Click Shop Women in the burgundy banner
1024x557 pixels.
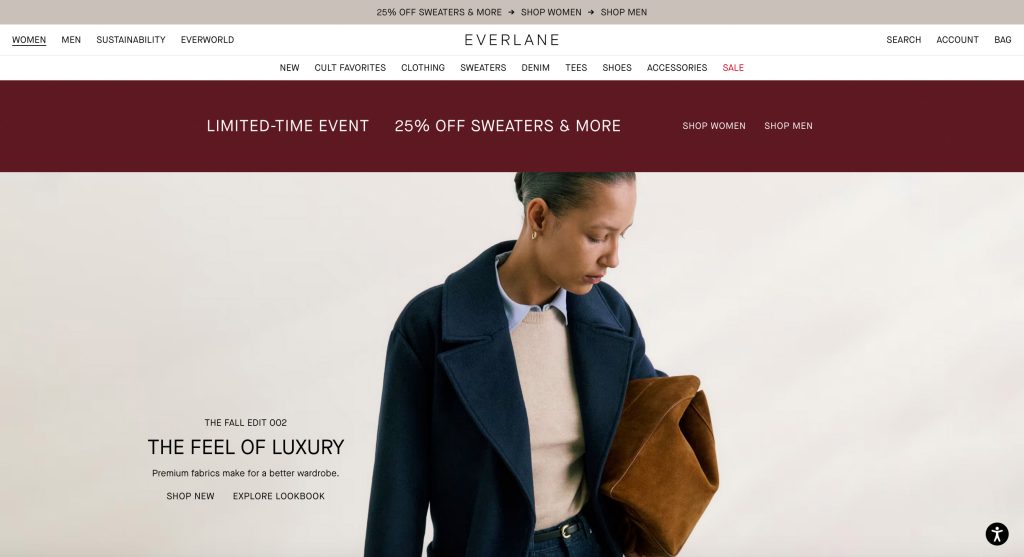[x=714, y=126]
